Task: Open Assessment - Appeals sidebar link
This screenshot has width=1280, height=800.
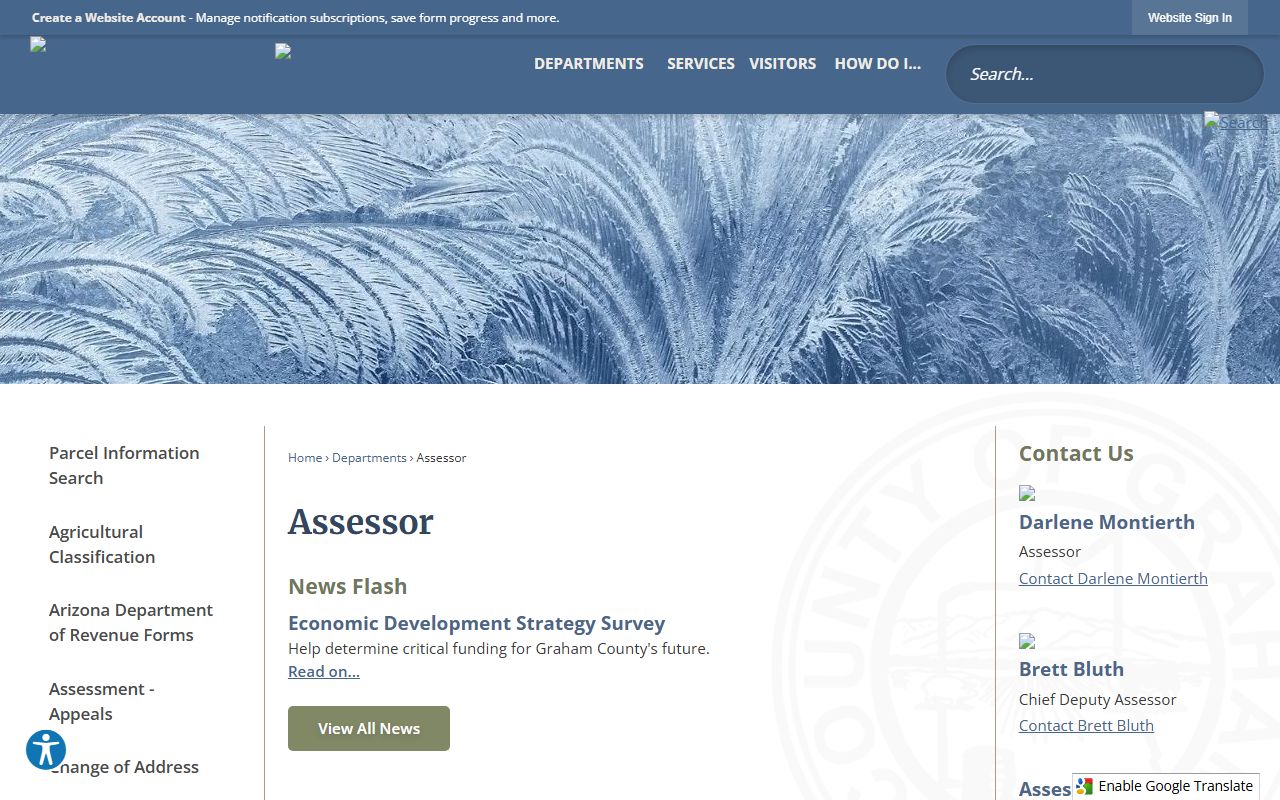Action: pyautogui.click(x=101, y=701)
